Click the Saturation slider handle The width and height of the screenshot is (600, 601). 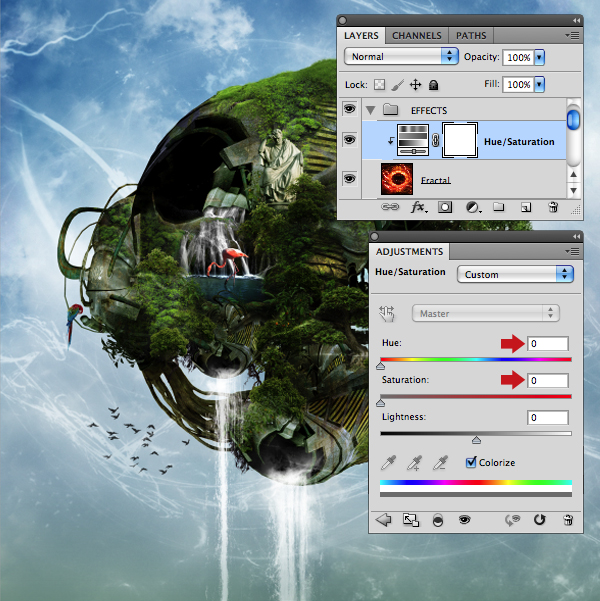(x=380, y=402)
